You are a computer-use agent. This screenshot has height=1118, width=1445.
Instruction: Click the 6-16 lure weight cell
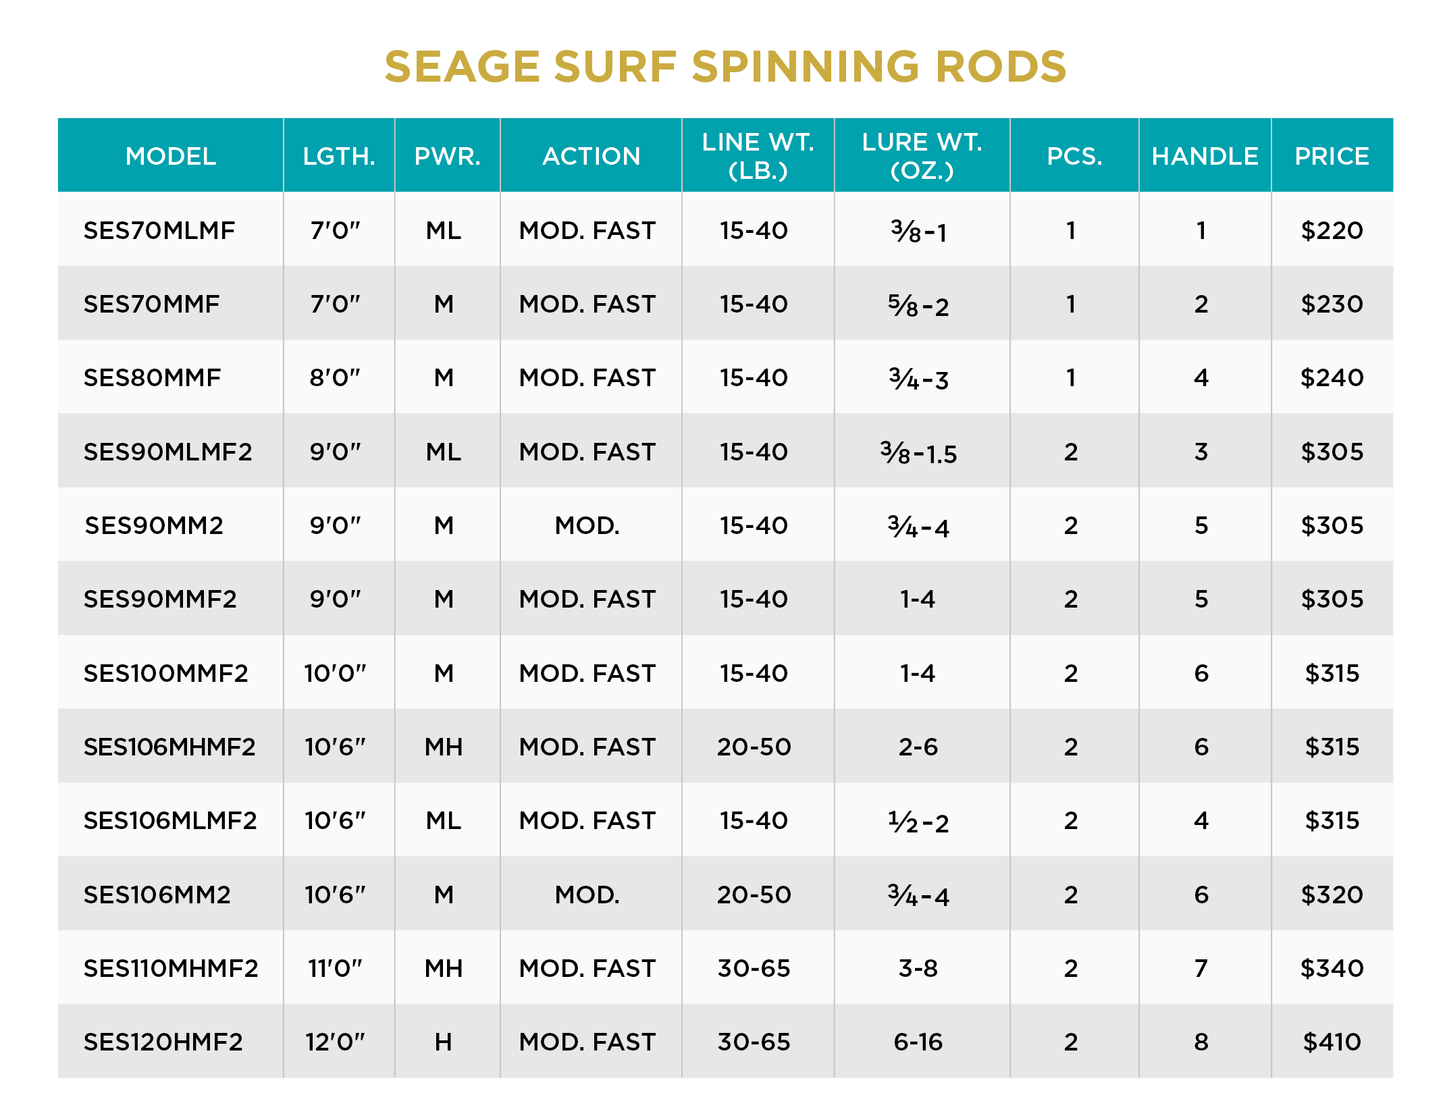(x=918, y=1042)
